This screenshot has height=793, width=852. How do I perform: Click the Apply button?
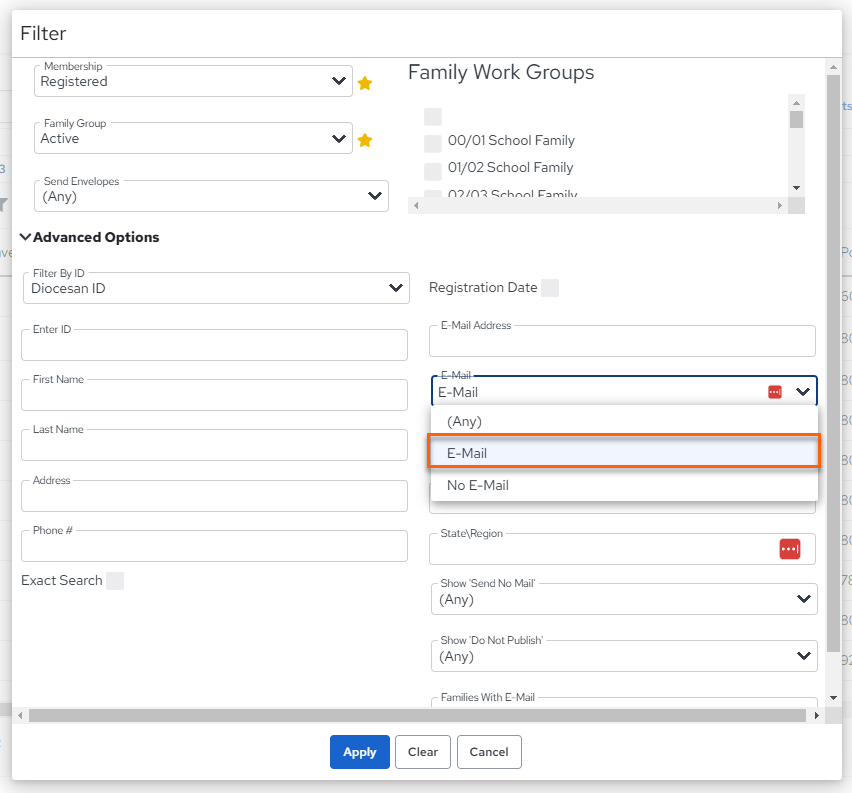click(360, 752)
